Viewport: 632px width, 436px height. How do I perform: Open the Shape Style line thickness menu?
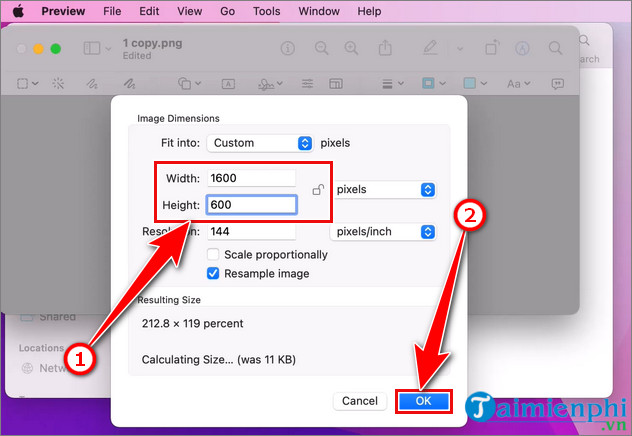(x=393, y=84)
